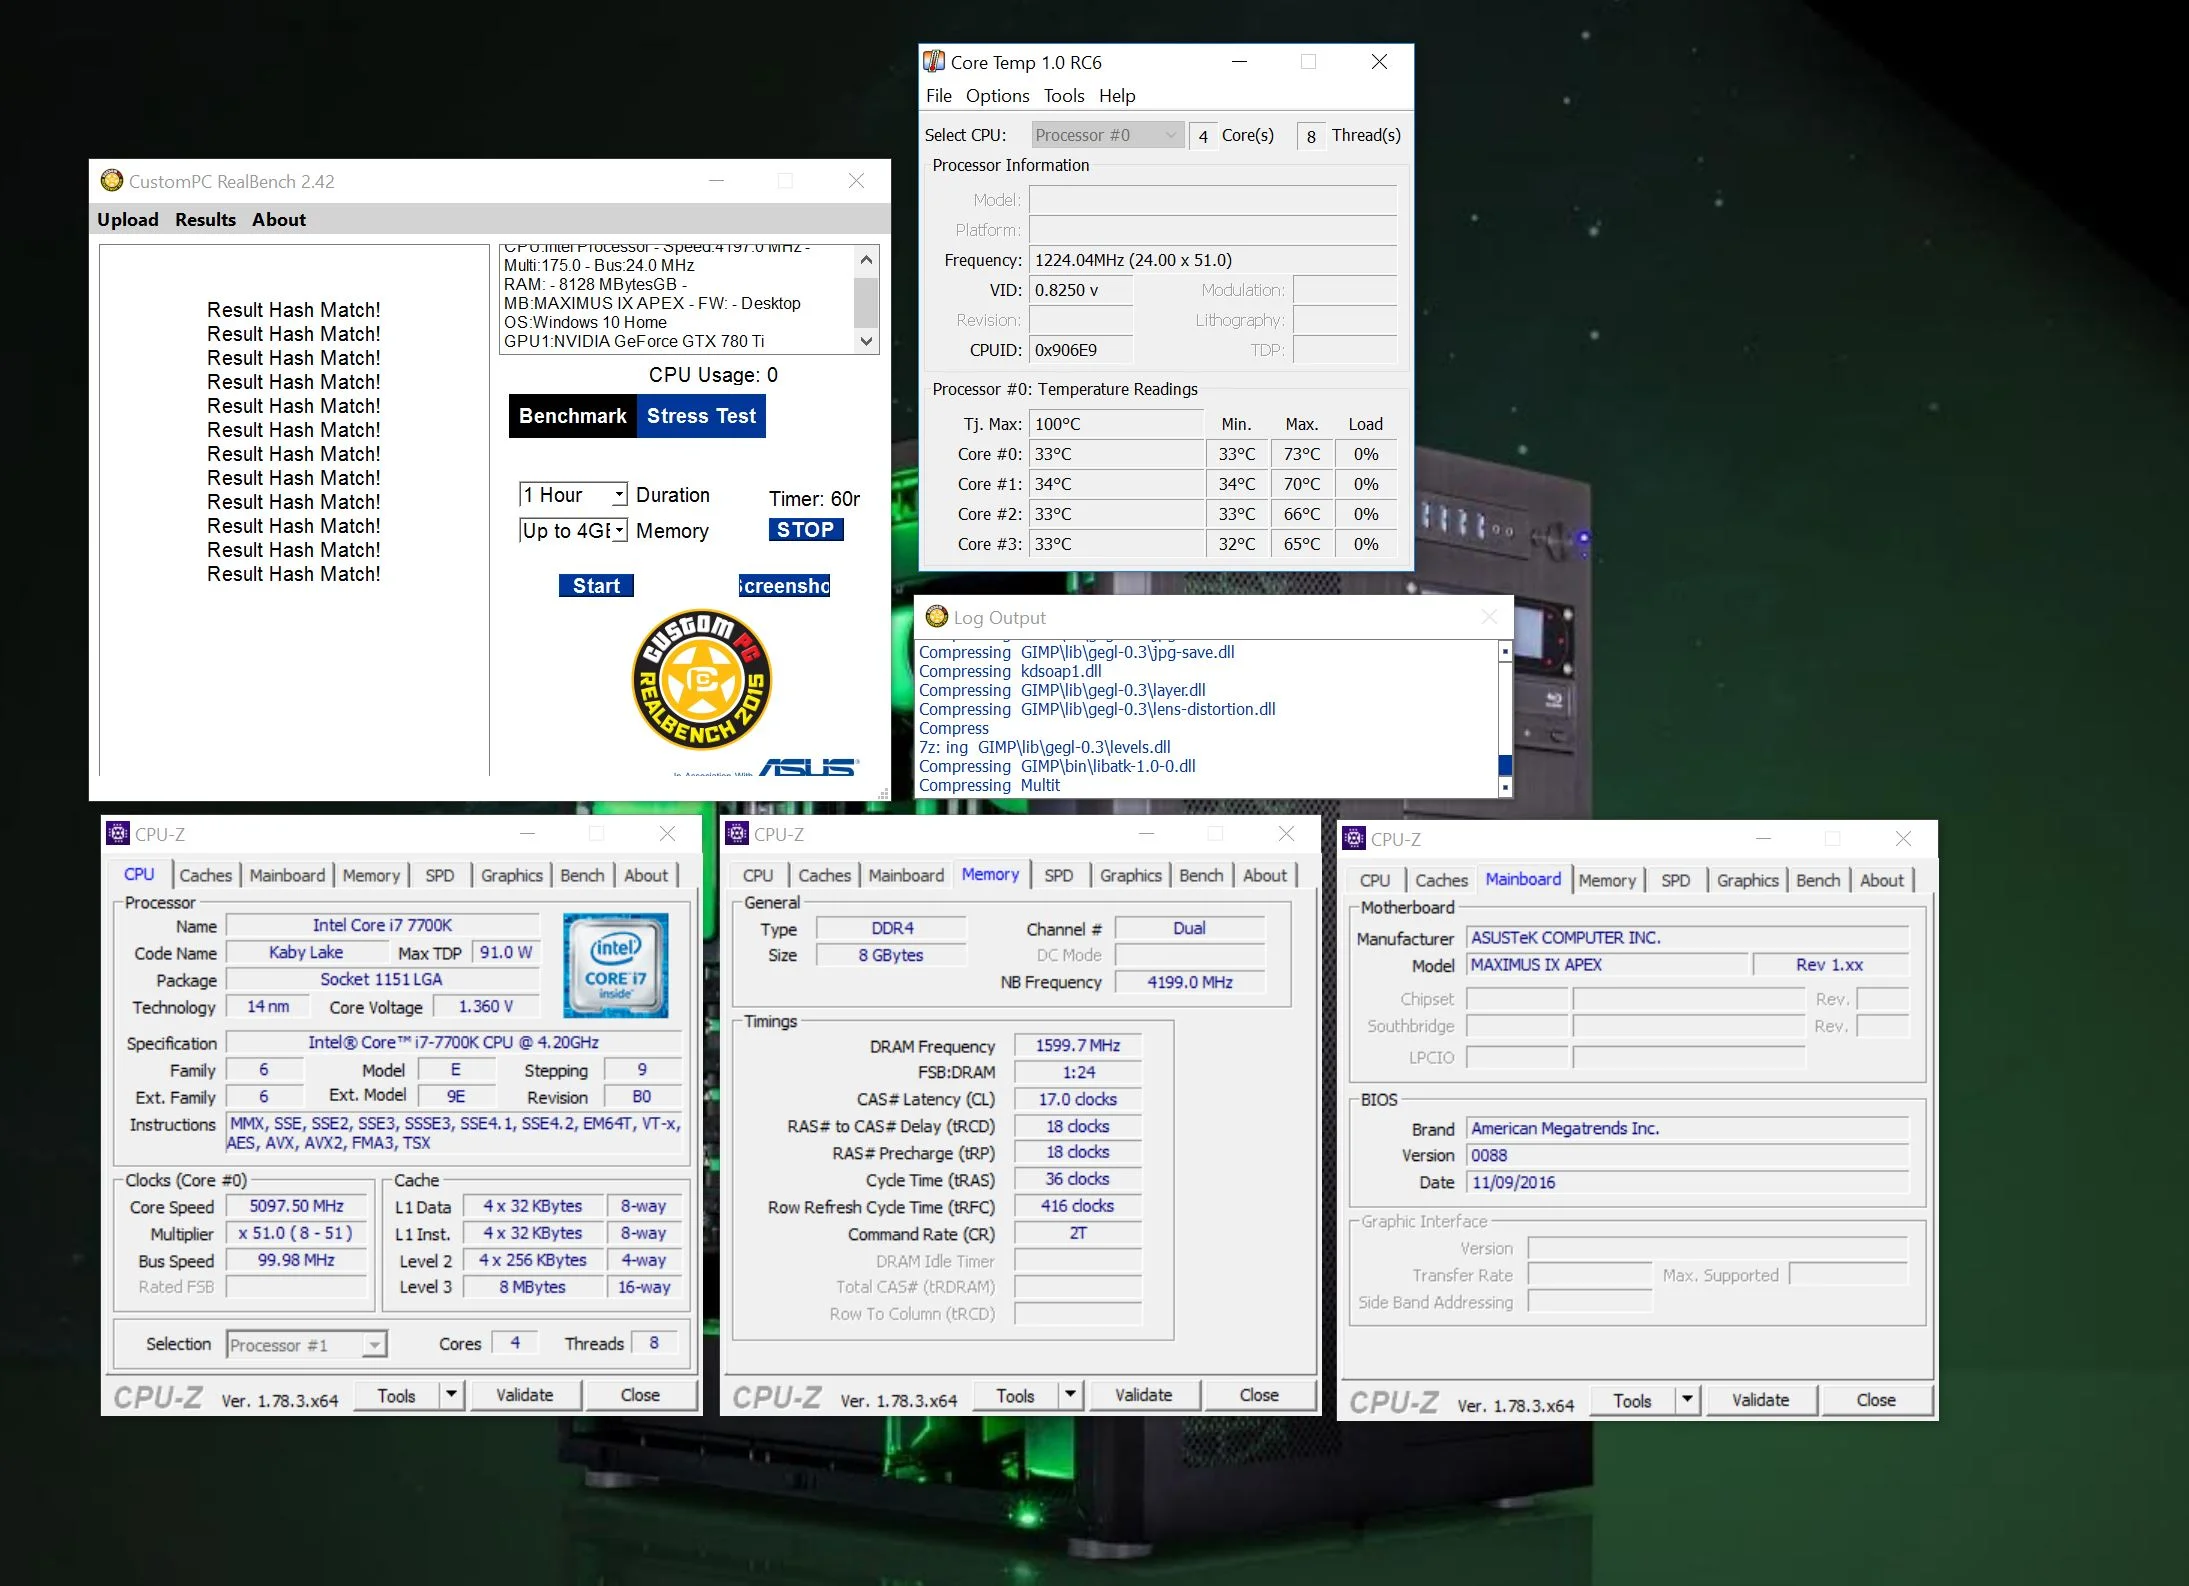Open the Tools dropdown arrow in Memory CPU-Z window
2189x1586 pixels.
point(1071,1395)
